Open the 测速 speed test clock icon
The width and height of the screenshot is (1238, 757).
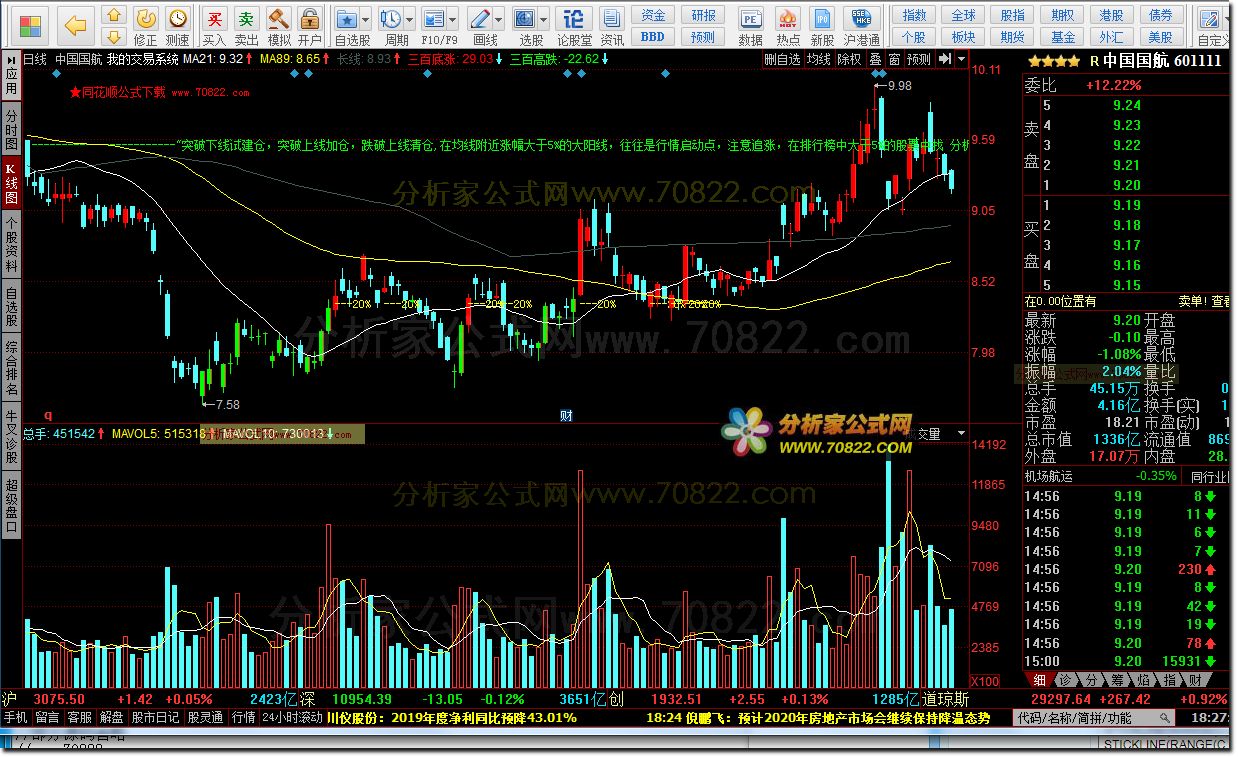177,26
